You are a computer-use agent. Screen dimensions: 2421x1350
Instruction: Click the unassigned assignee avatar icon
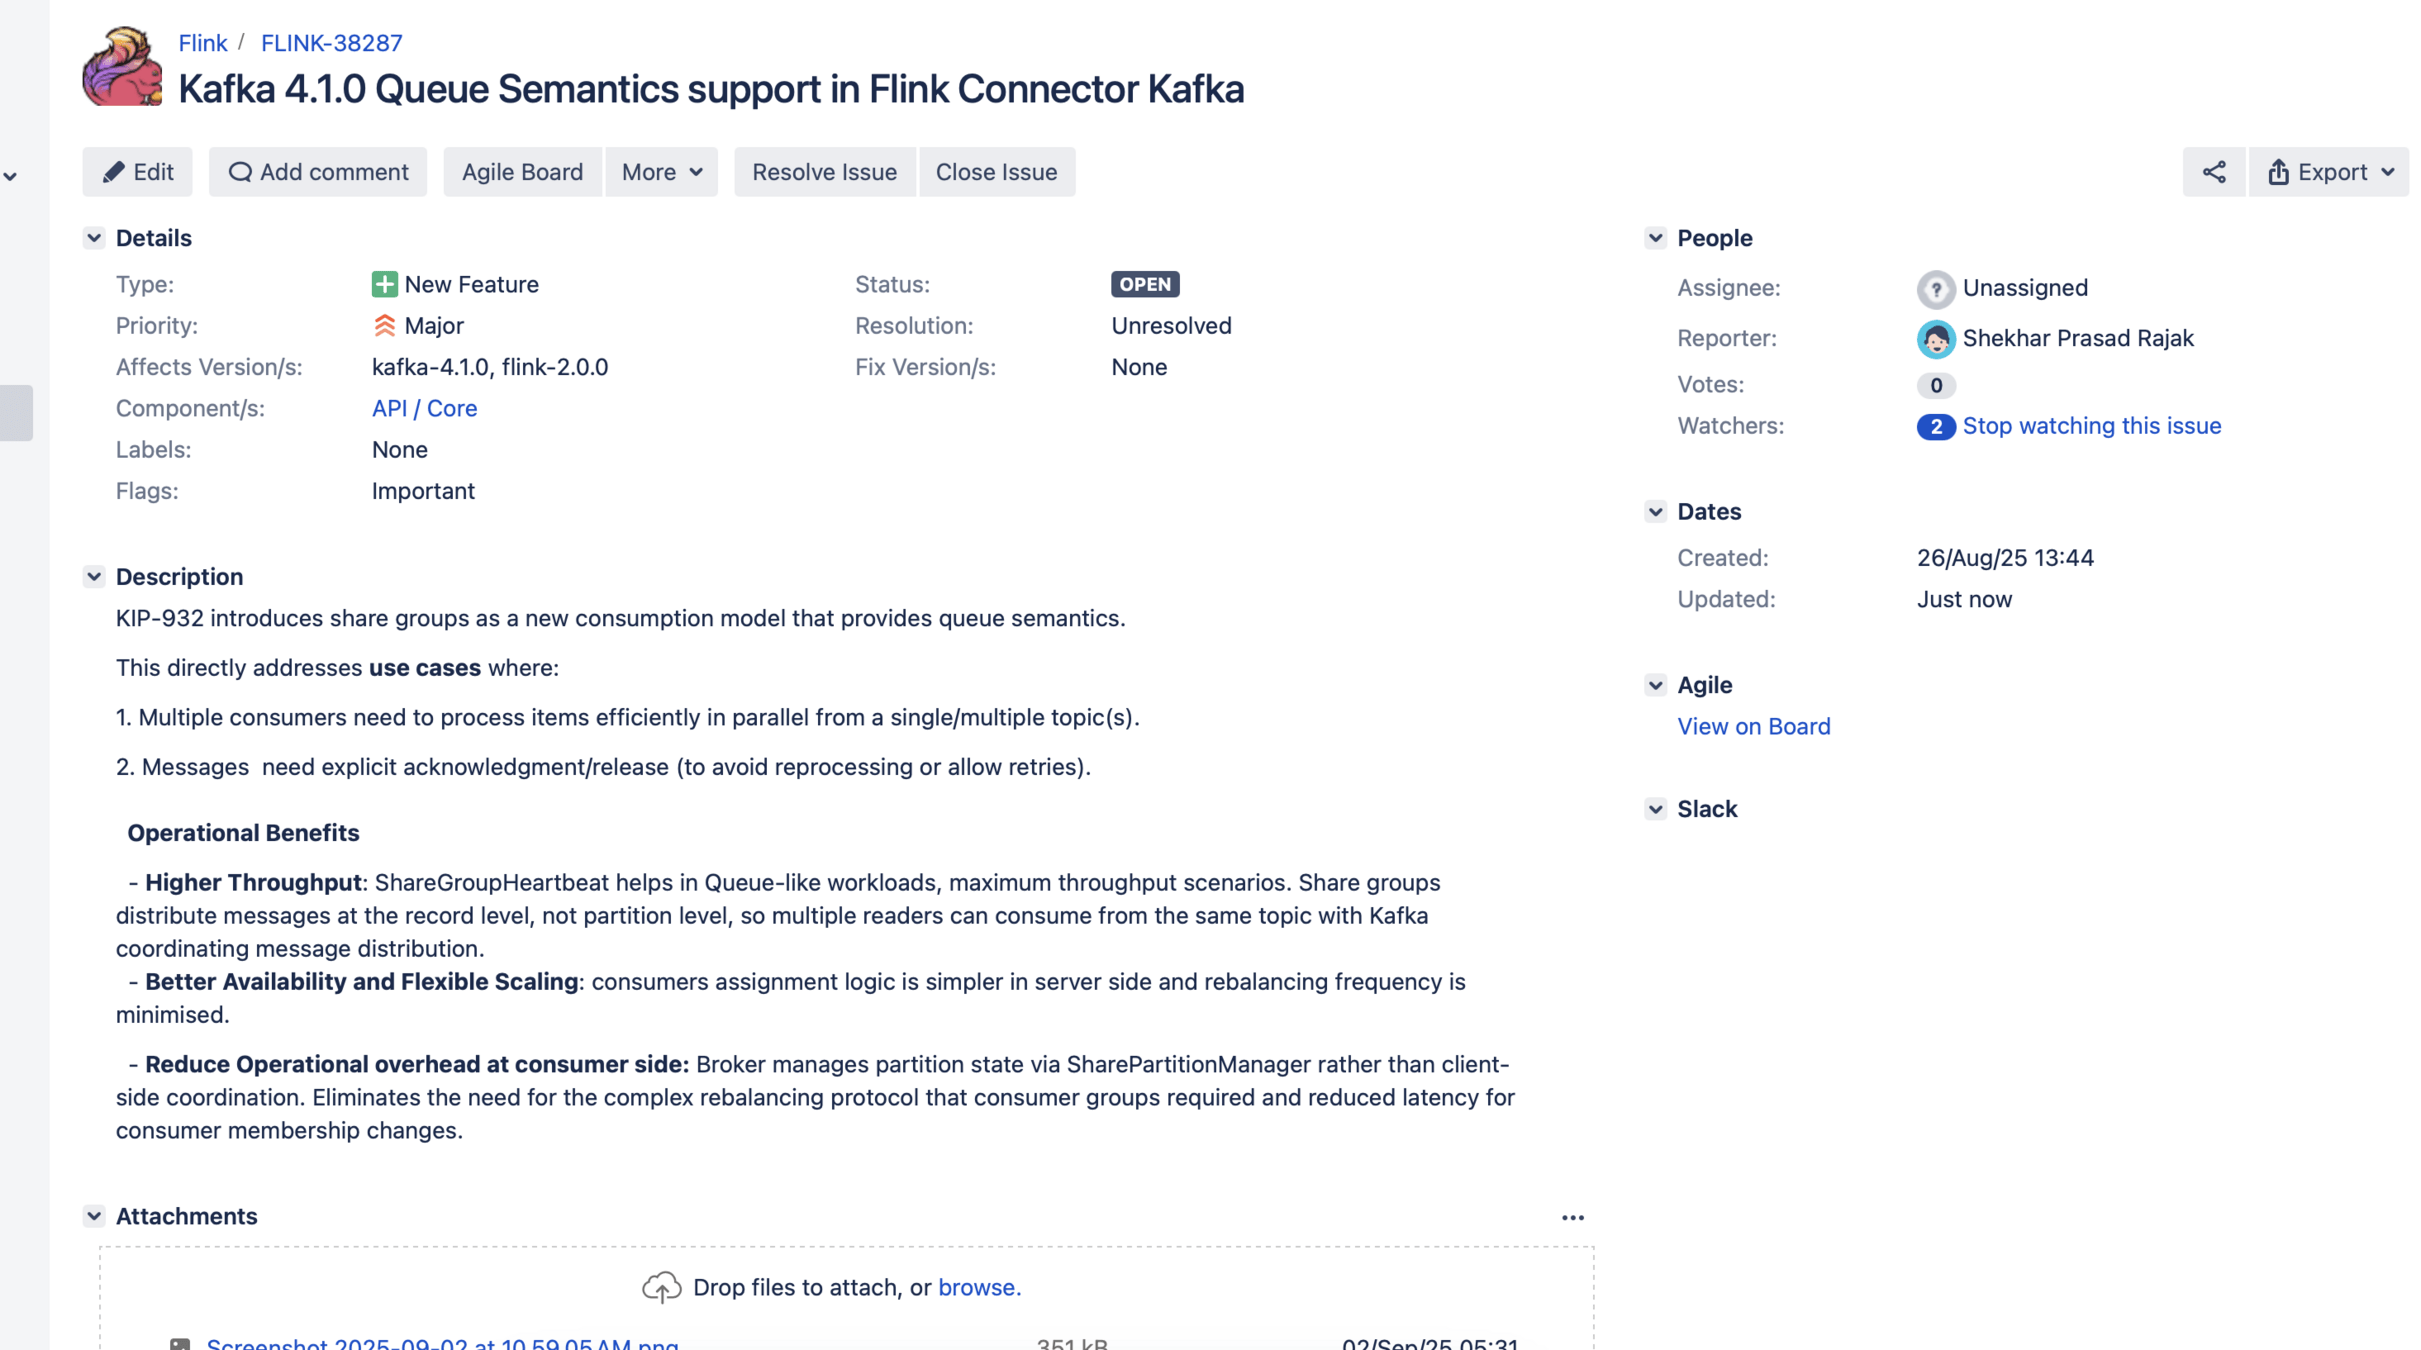(1935, 289)
